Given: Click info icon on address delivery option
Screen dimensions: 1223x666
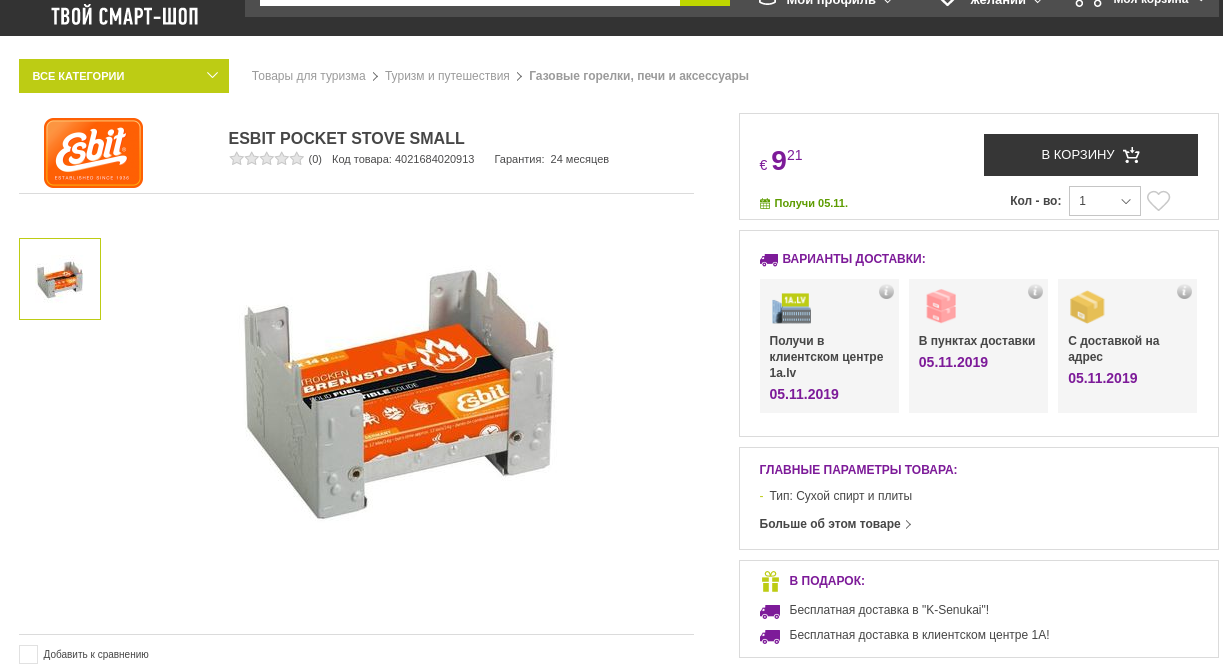Looking at the screenshot, I should (1184, 292).
